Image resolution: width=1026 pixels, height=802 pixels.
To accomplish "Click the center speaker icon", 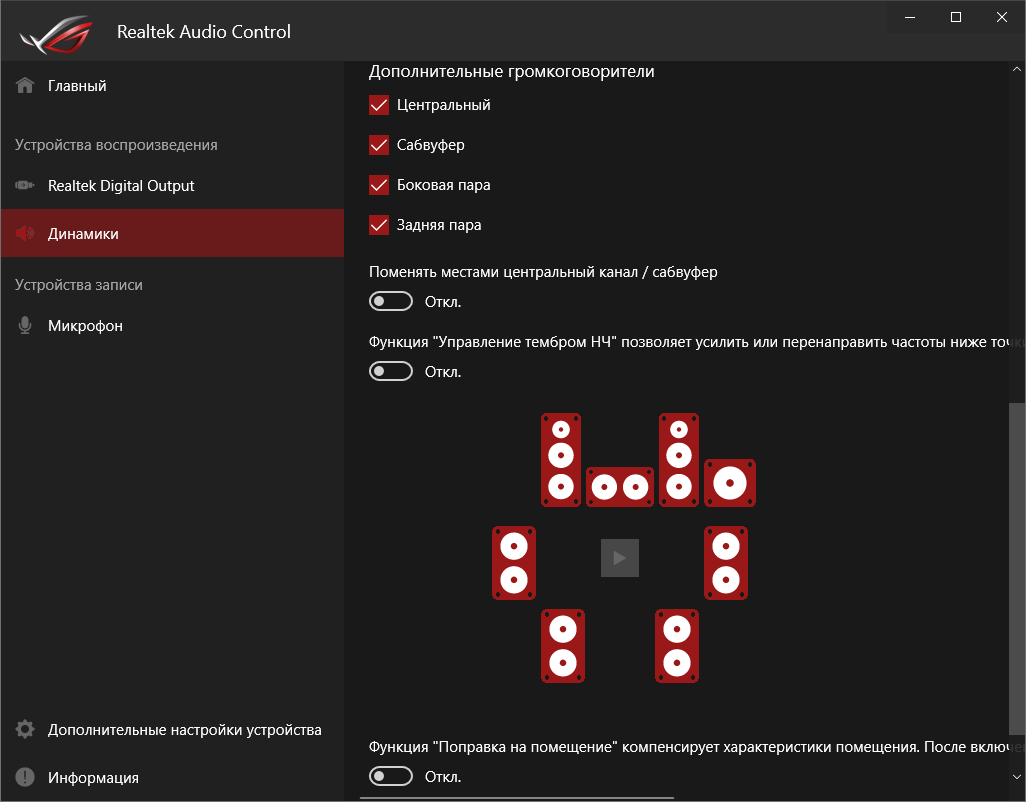I will click(x=619, y=487).
